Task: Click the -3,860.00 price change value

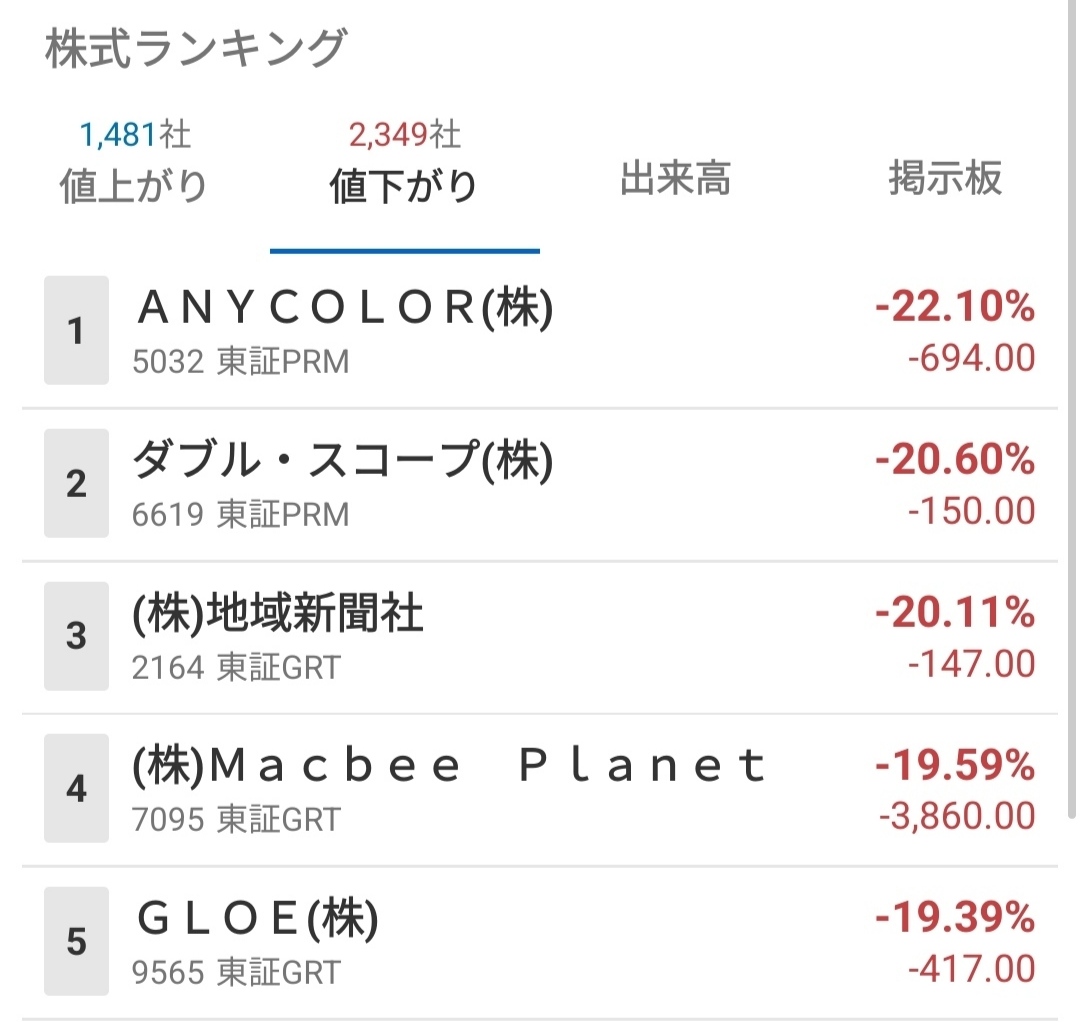Action: point(957,817)
